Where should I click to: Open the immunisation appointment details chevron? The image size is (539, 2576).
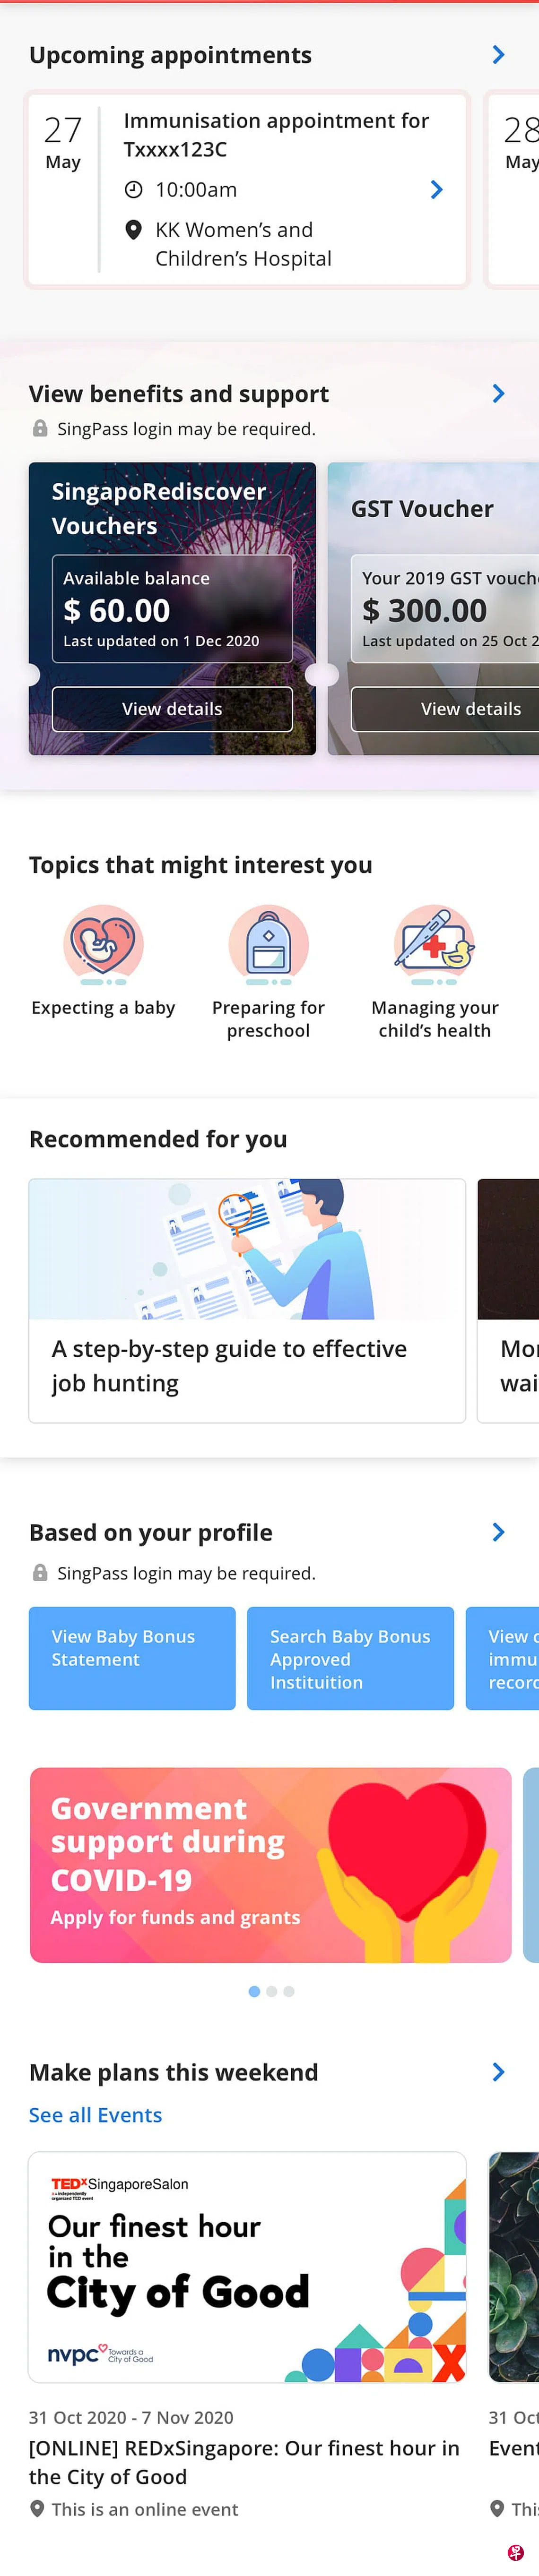[x=436, y=190]
